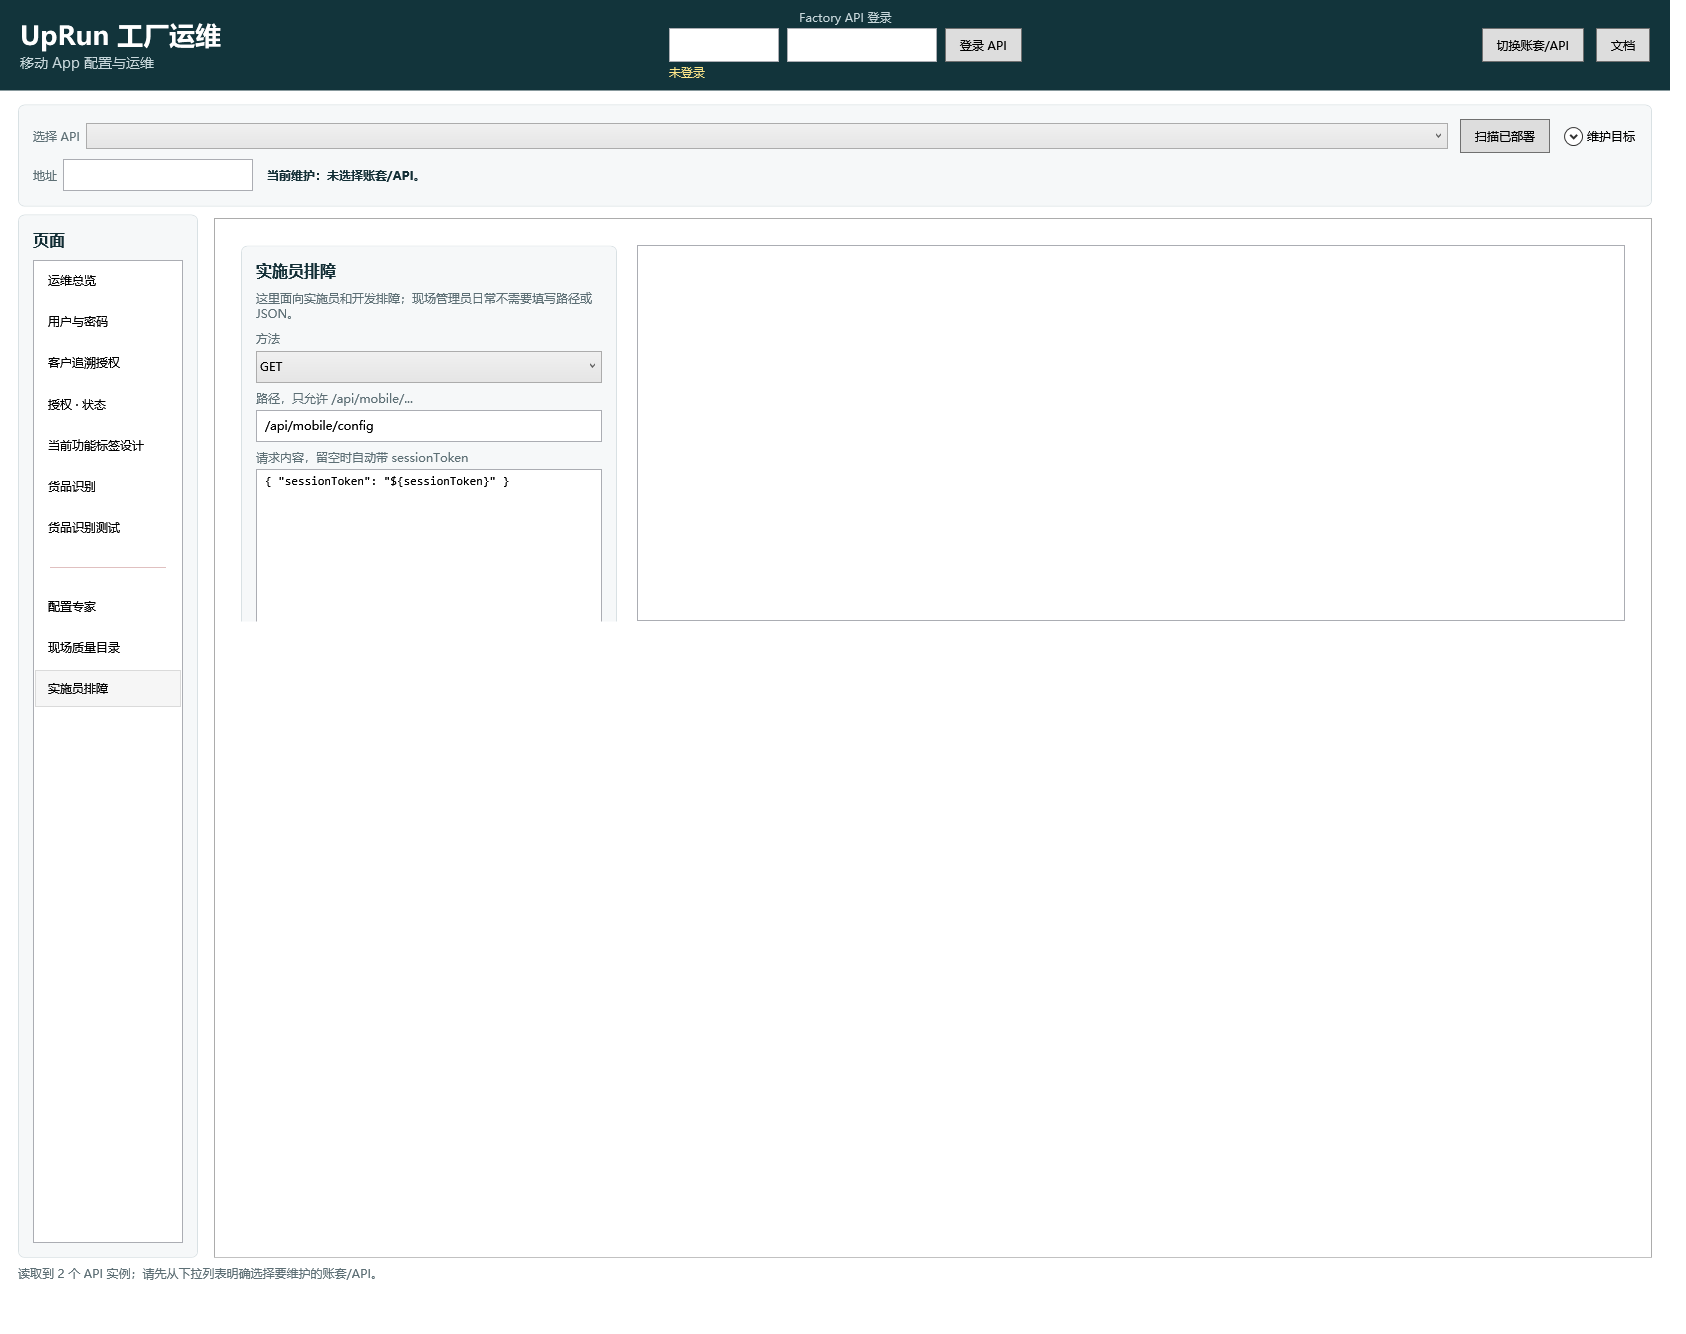The width and height of the screenshot is (1686, 1334).
Task: Click the /api/mobile/config path field
Action: [x=428, y=426]
